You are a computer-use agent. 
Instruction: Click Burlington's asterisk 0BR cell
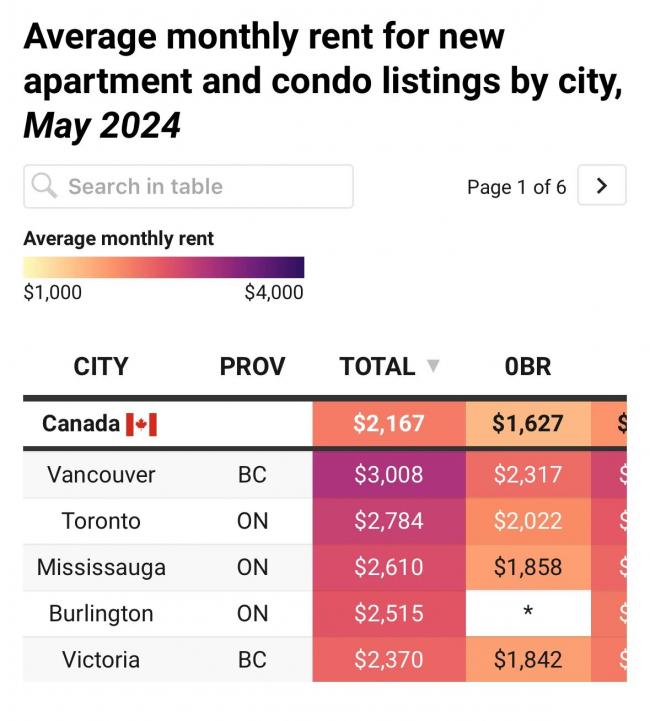(x=528, y=613)
